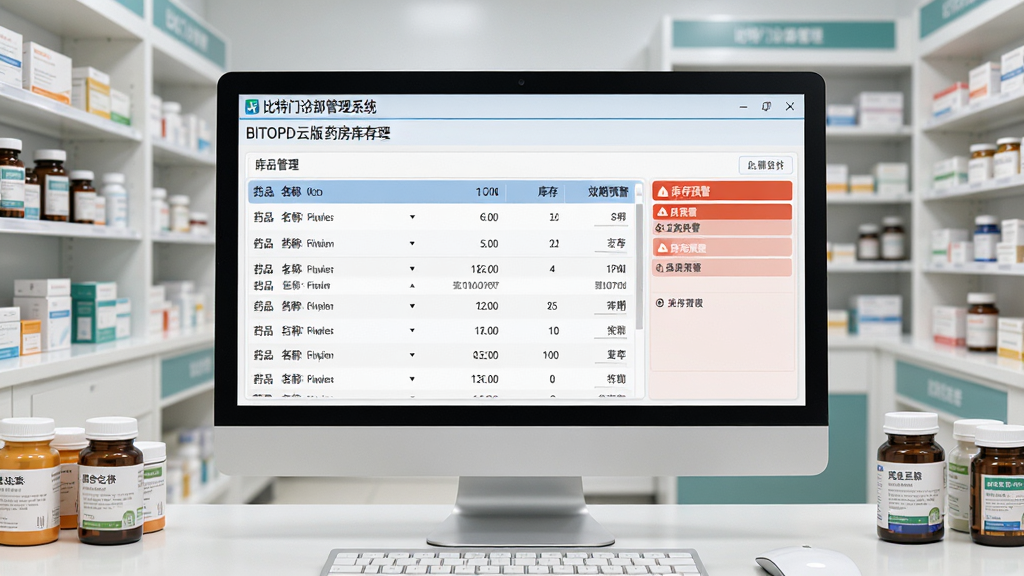Screen dimensions: 1024x576
Task: Click the 库存 column header
Action: point(547,191)
